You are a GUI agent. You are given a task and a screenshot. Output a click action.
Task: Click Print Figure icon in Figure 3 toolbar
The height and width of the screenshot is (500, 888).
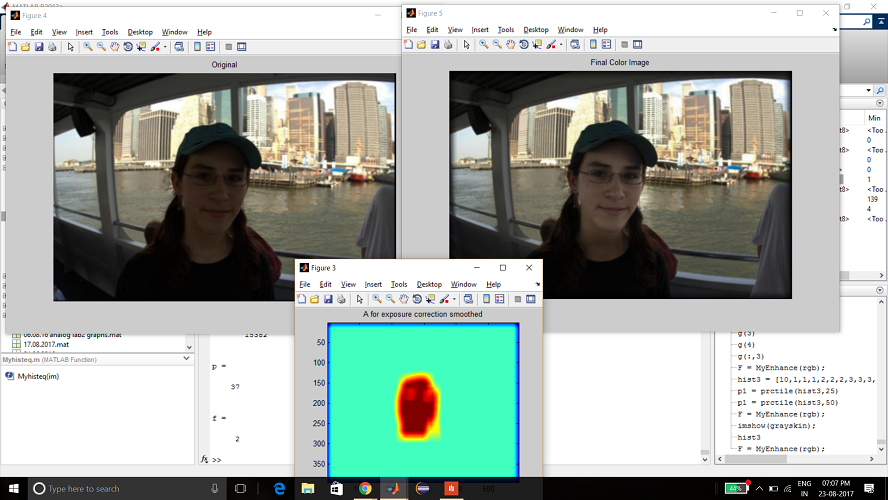tap(340, 298)
